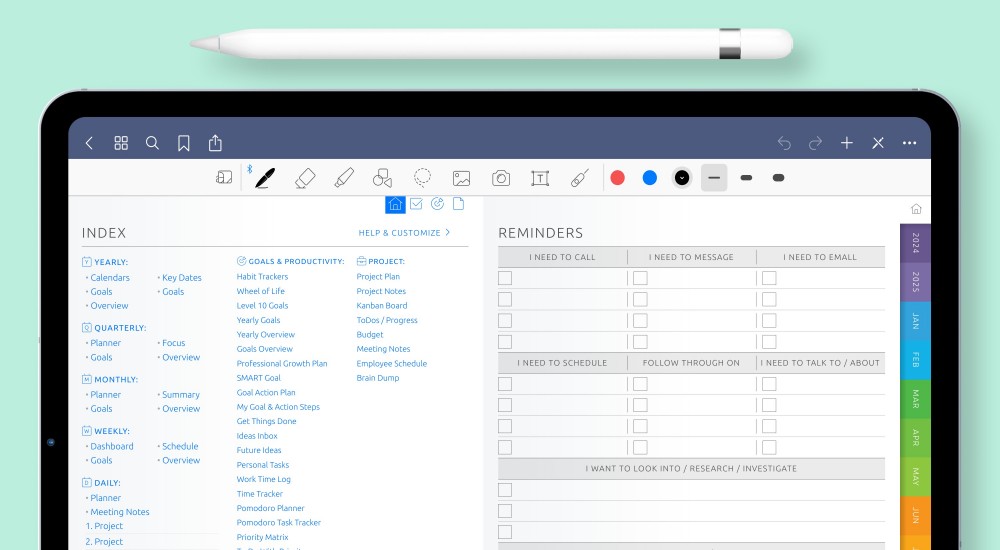Screen dimensions: 1000x550
Task: Select the thinnest stroke width
Action: [x=714, y=178]
